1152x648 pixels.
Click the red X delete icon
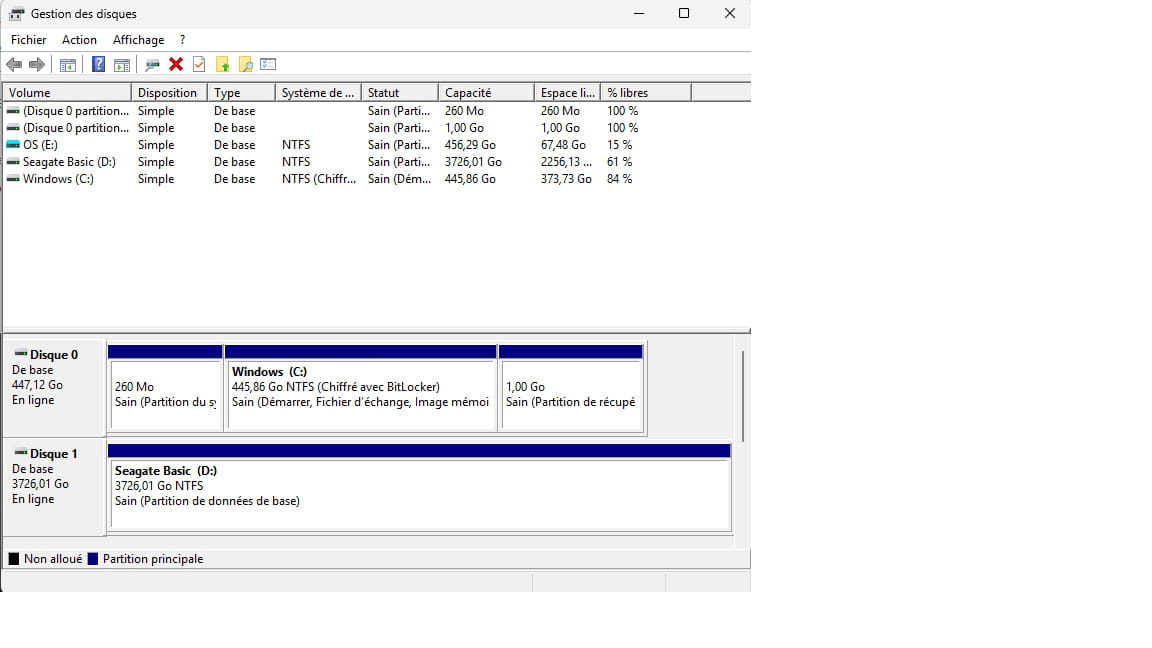click(176, 65)
